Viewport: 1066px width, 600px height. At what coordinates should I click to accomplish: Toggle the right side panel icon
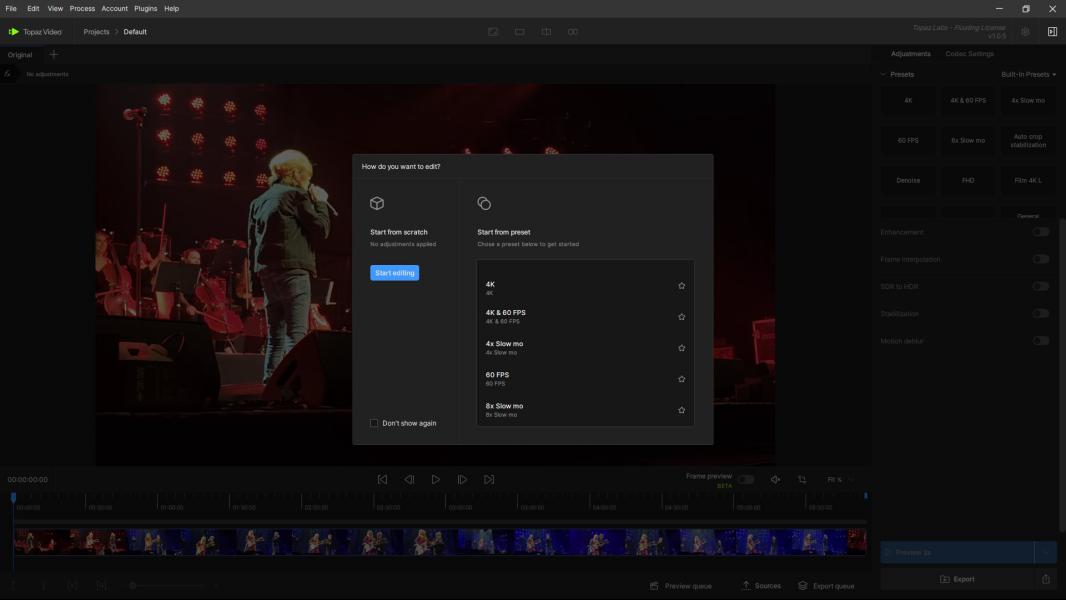1052,32
